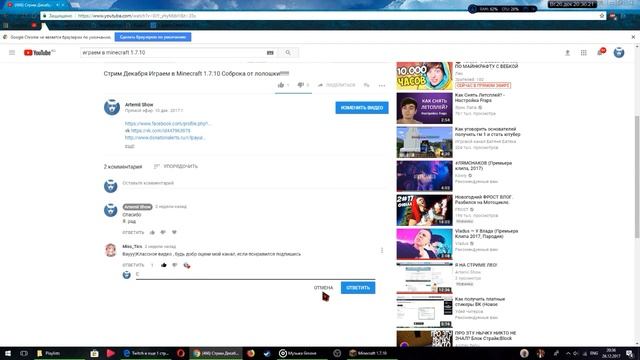Screen dimensions: 640x360
Task: Click the add-to-playlist icon under the video
Action: 367,85
